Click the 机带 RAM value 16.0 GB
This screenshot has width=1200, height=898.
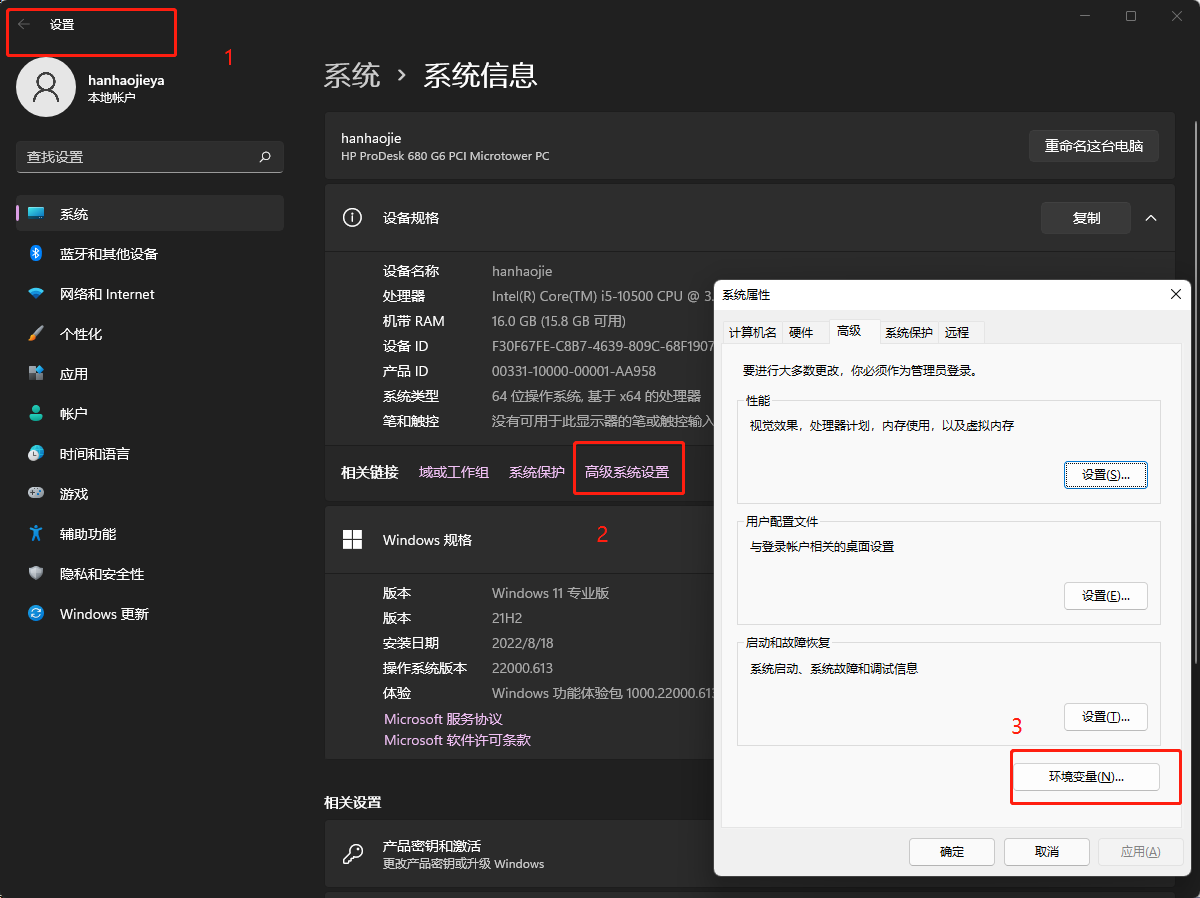(558, 321)
